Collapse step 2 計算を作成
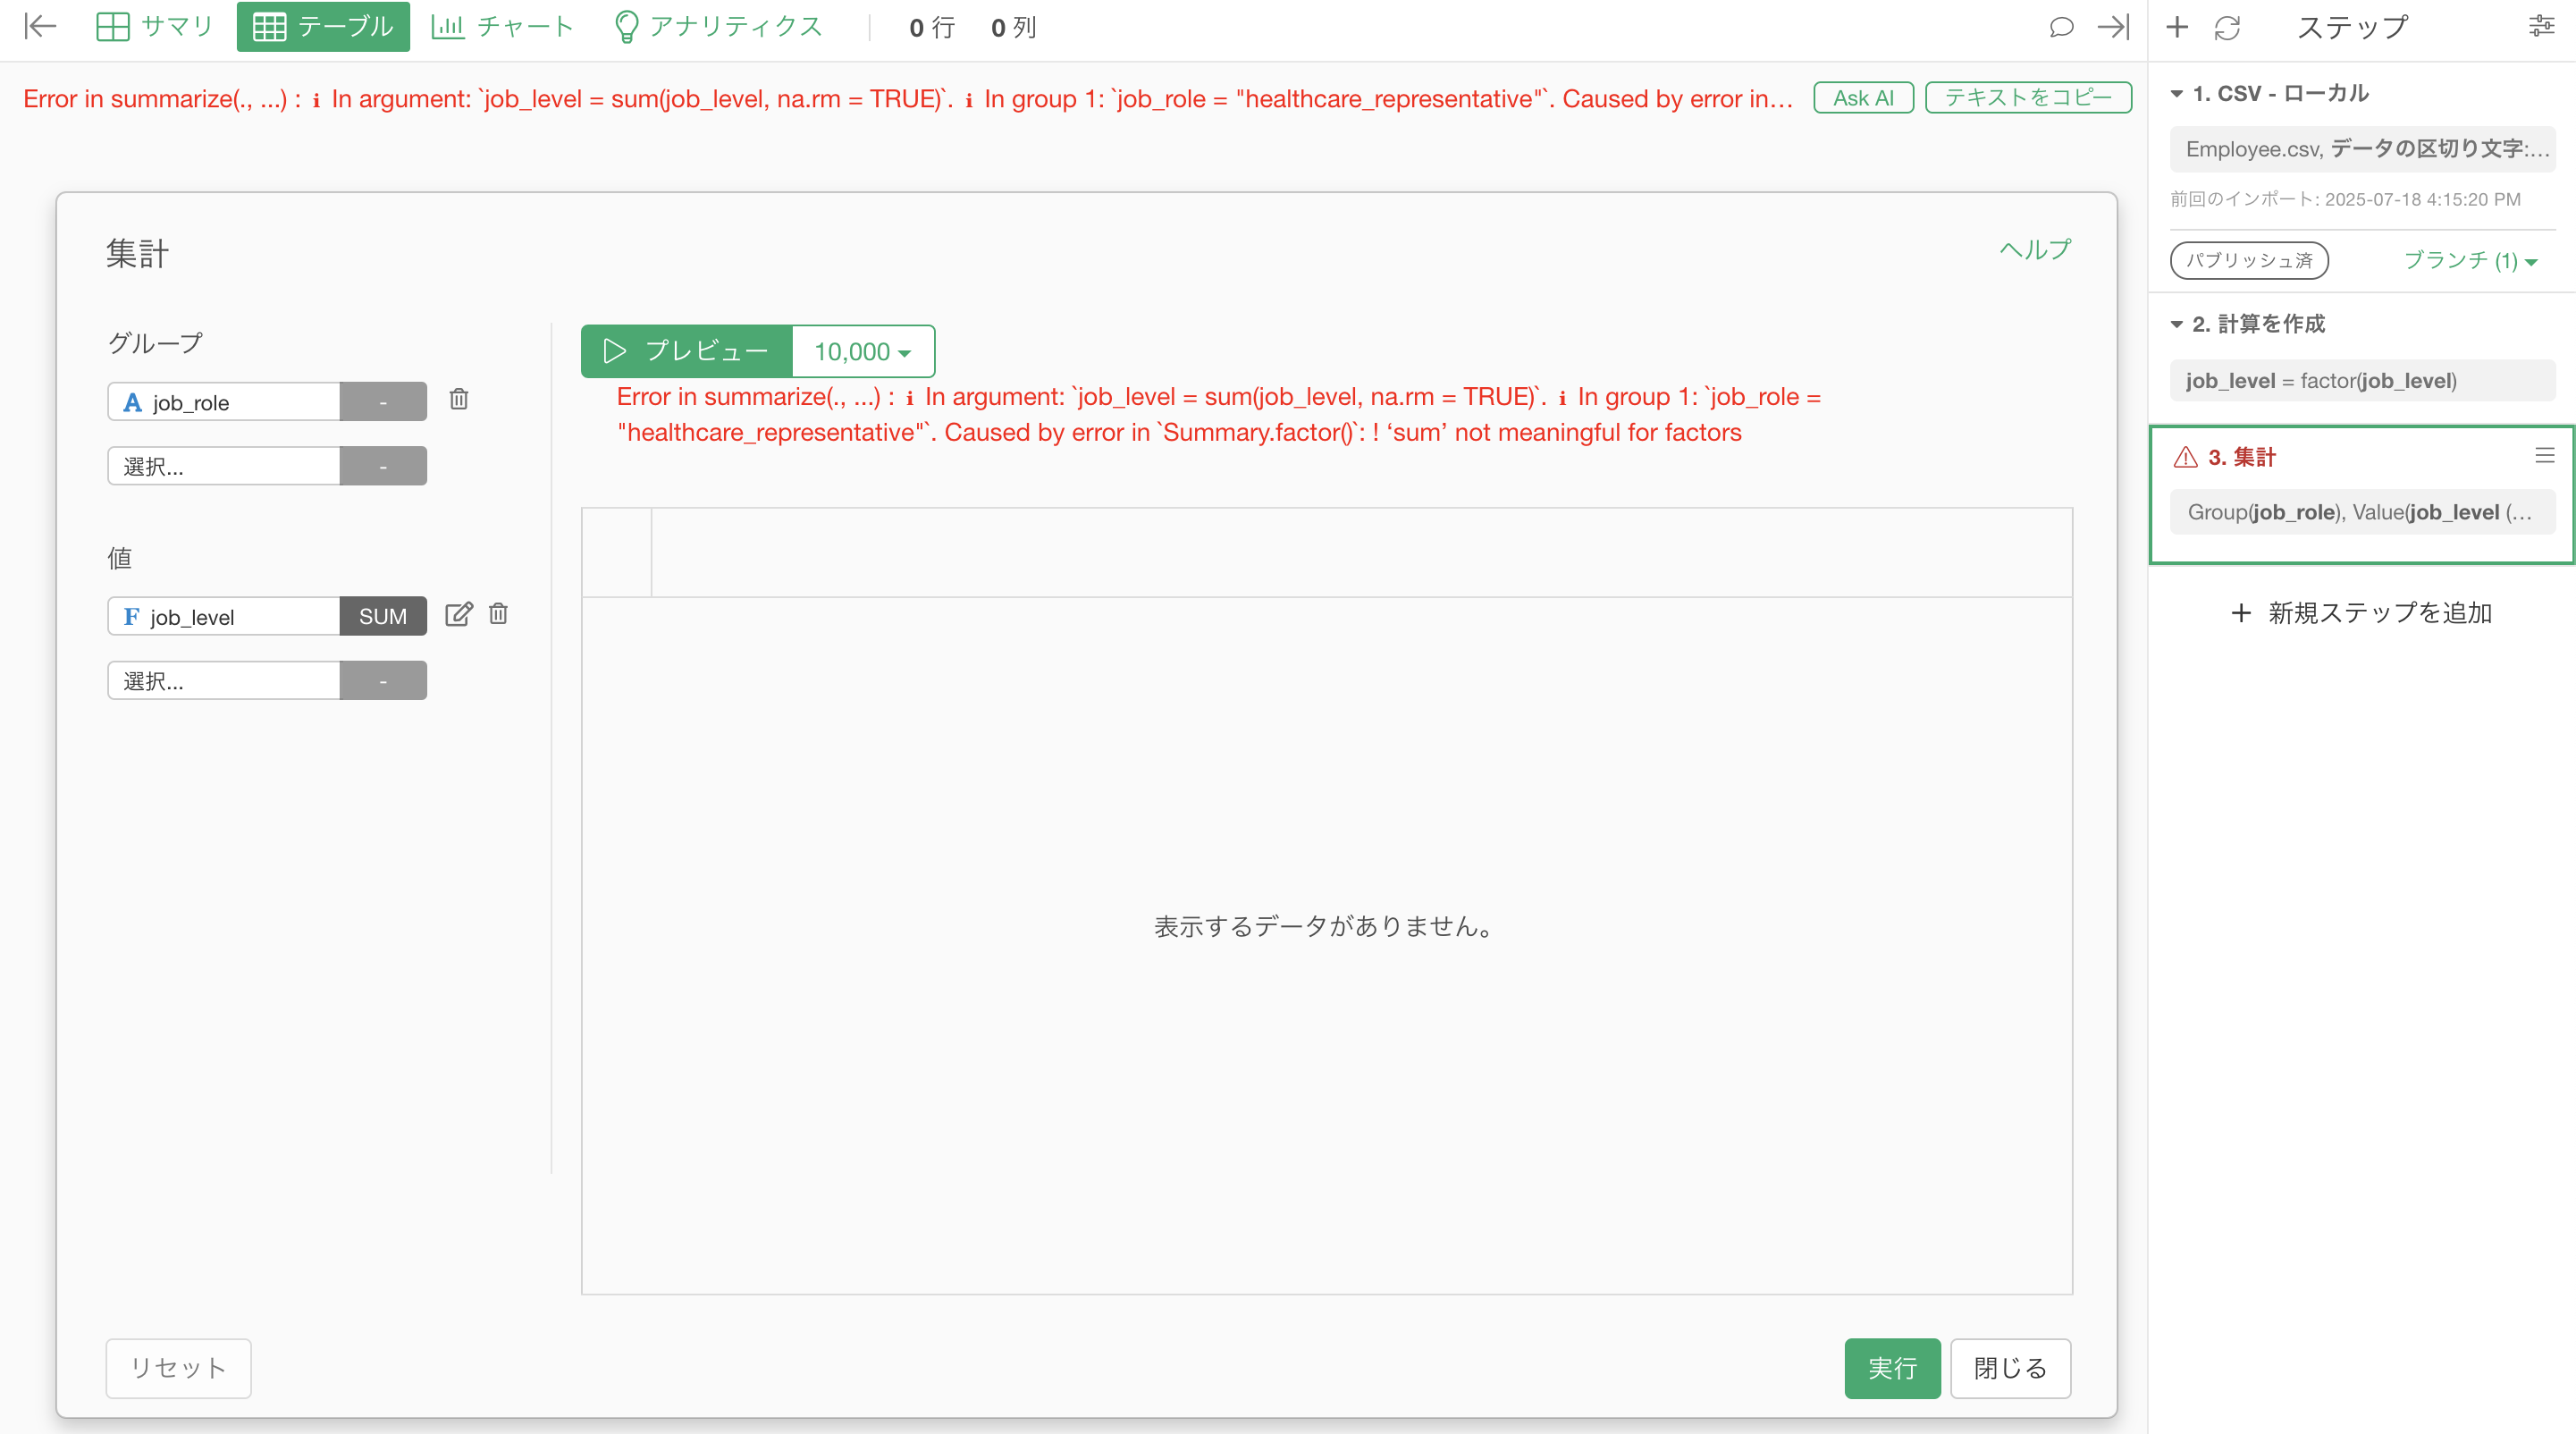Viewport: 2576px width, 1434px height. pyautogui.click(x=2177, y=324)
